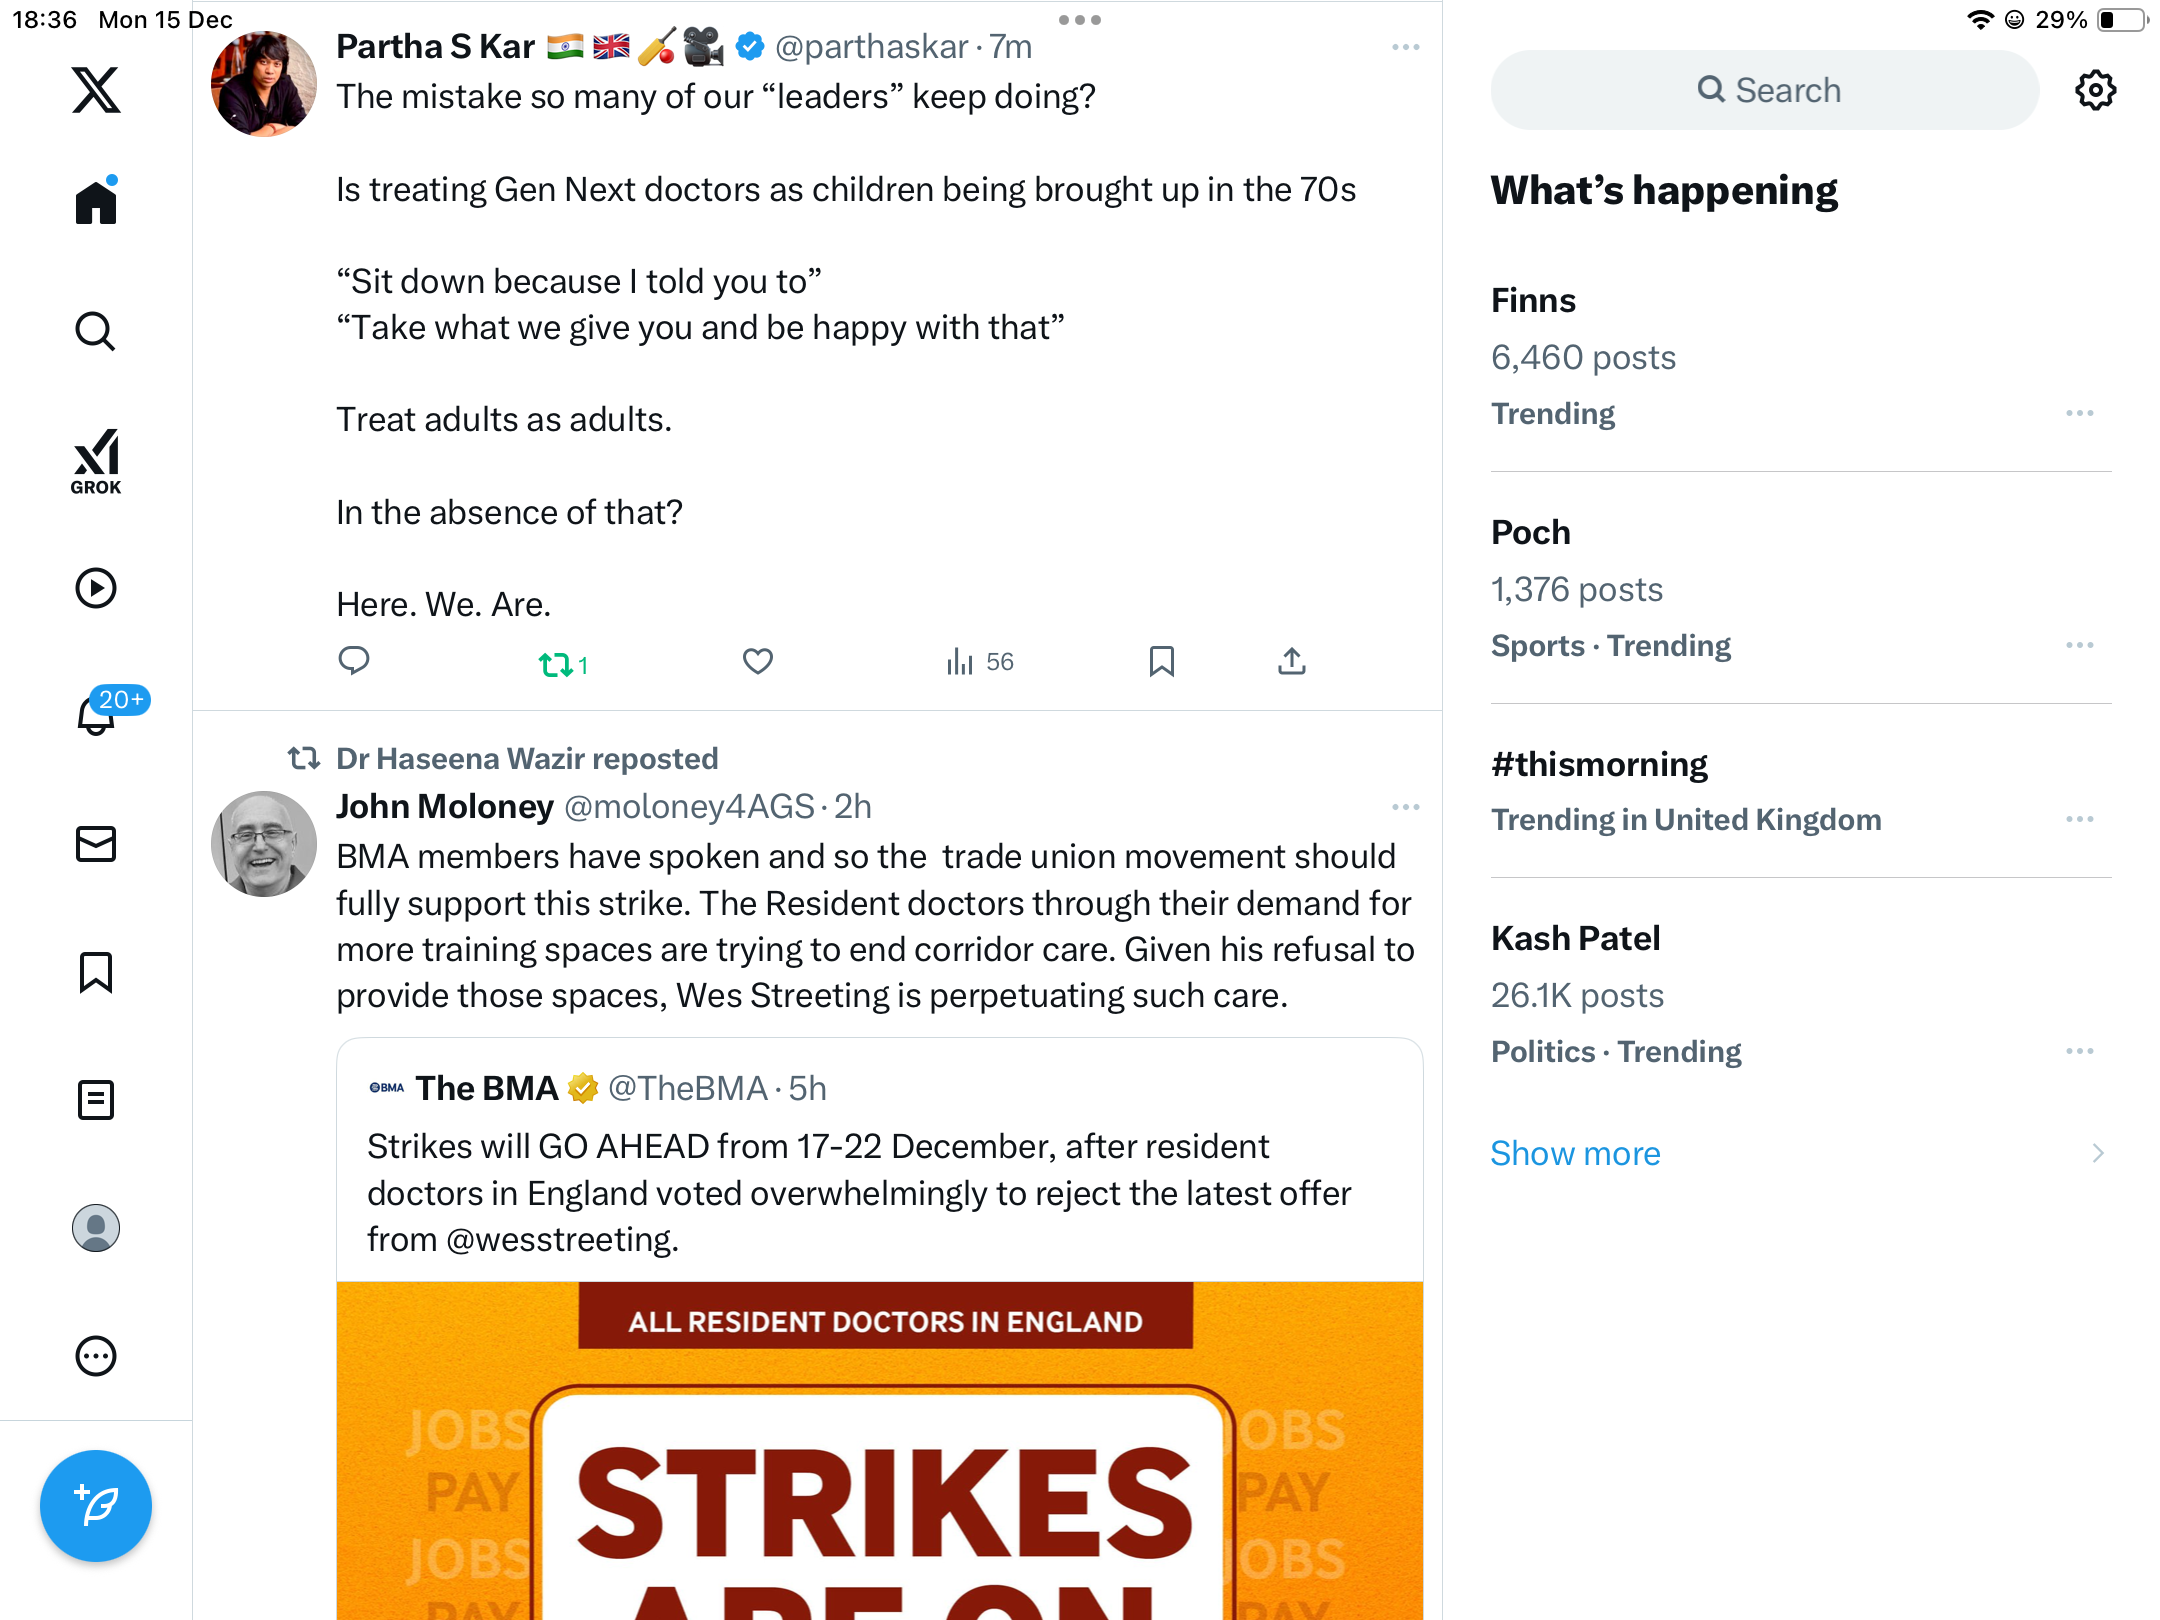Open the Lists sidebar icon
The height and width of the screenshot is (1620, 2160).
click(x=96, y=1100)
